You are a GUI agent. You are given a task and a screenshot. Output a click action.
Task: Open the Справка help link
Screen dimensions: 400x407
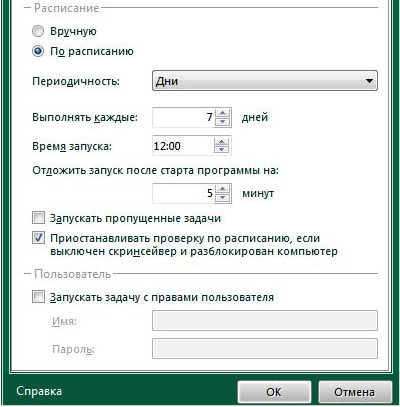pyautogui.click(x=39, y=391)
